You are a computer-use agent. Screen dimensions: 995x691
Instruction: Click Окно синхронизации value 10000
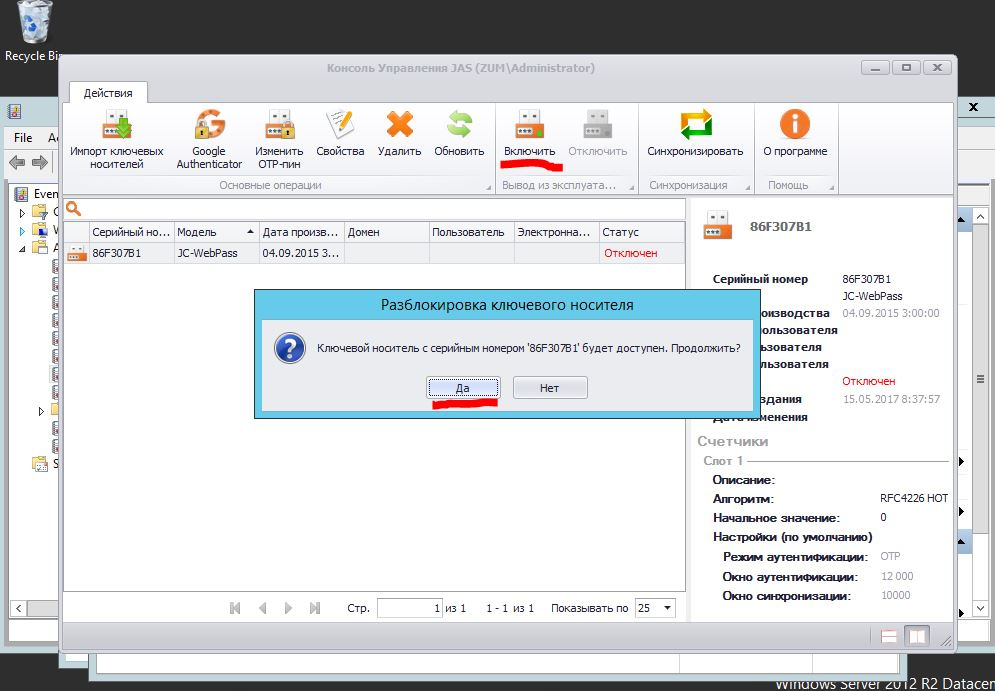(x=895, y=595)
